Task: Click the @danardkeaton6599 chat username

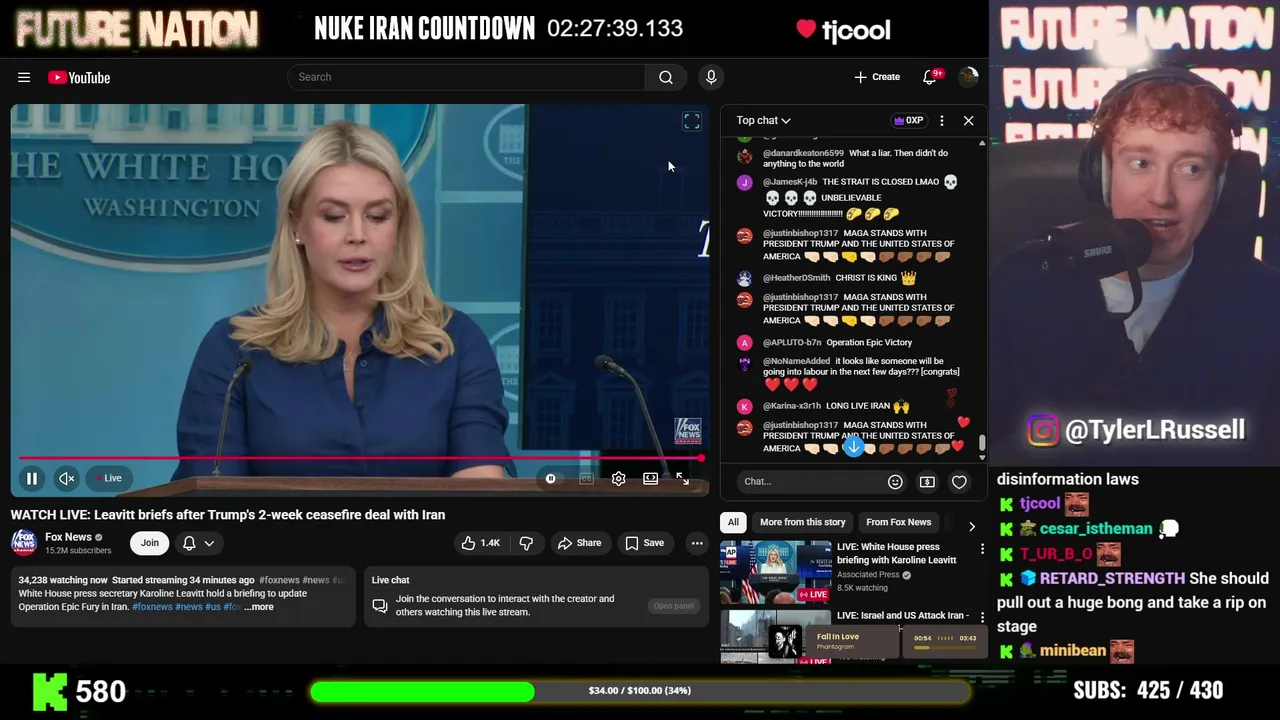Action: [803, 153]
